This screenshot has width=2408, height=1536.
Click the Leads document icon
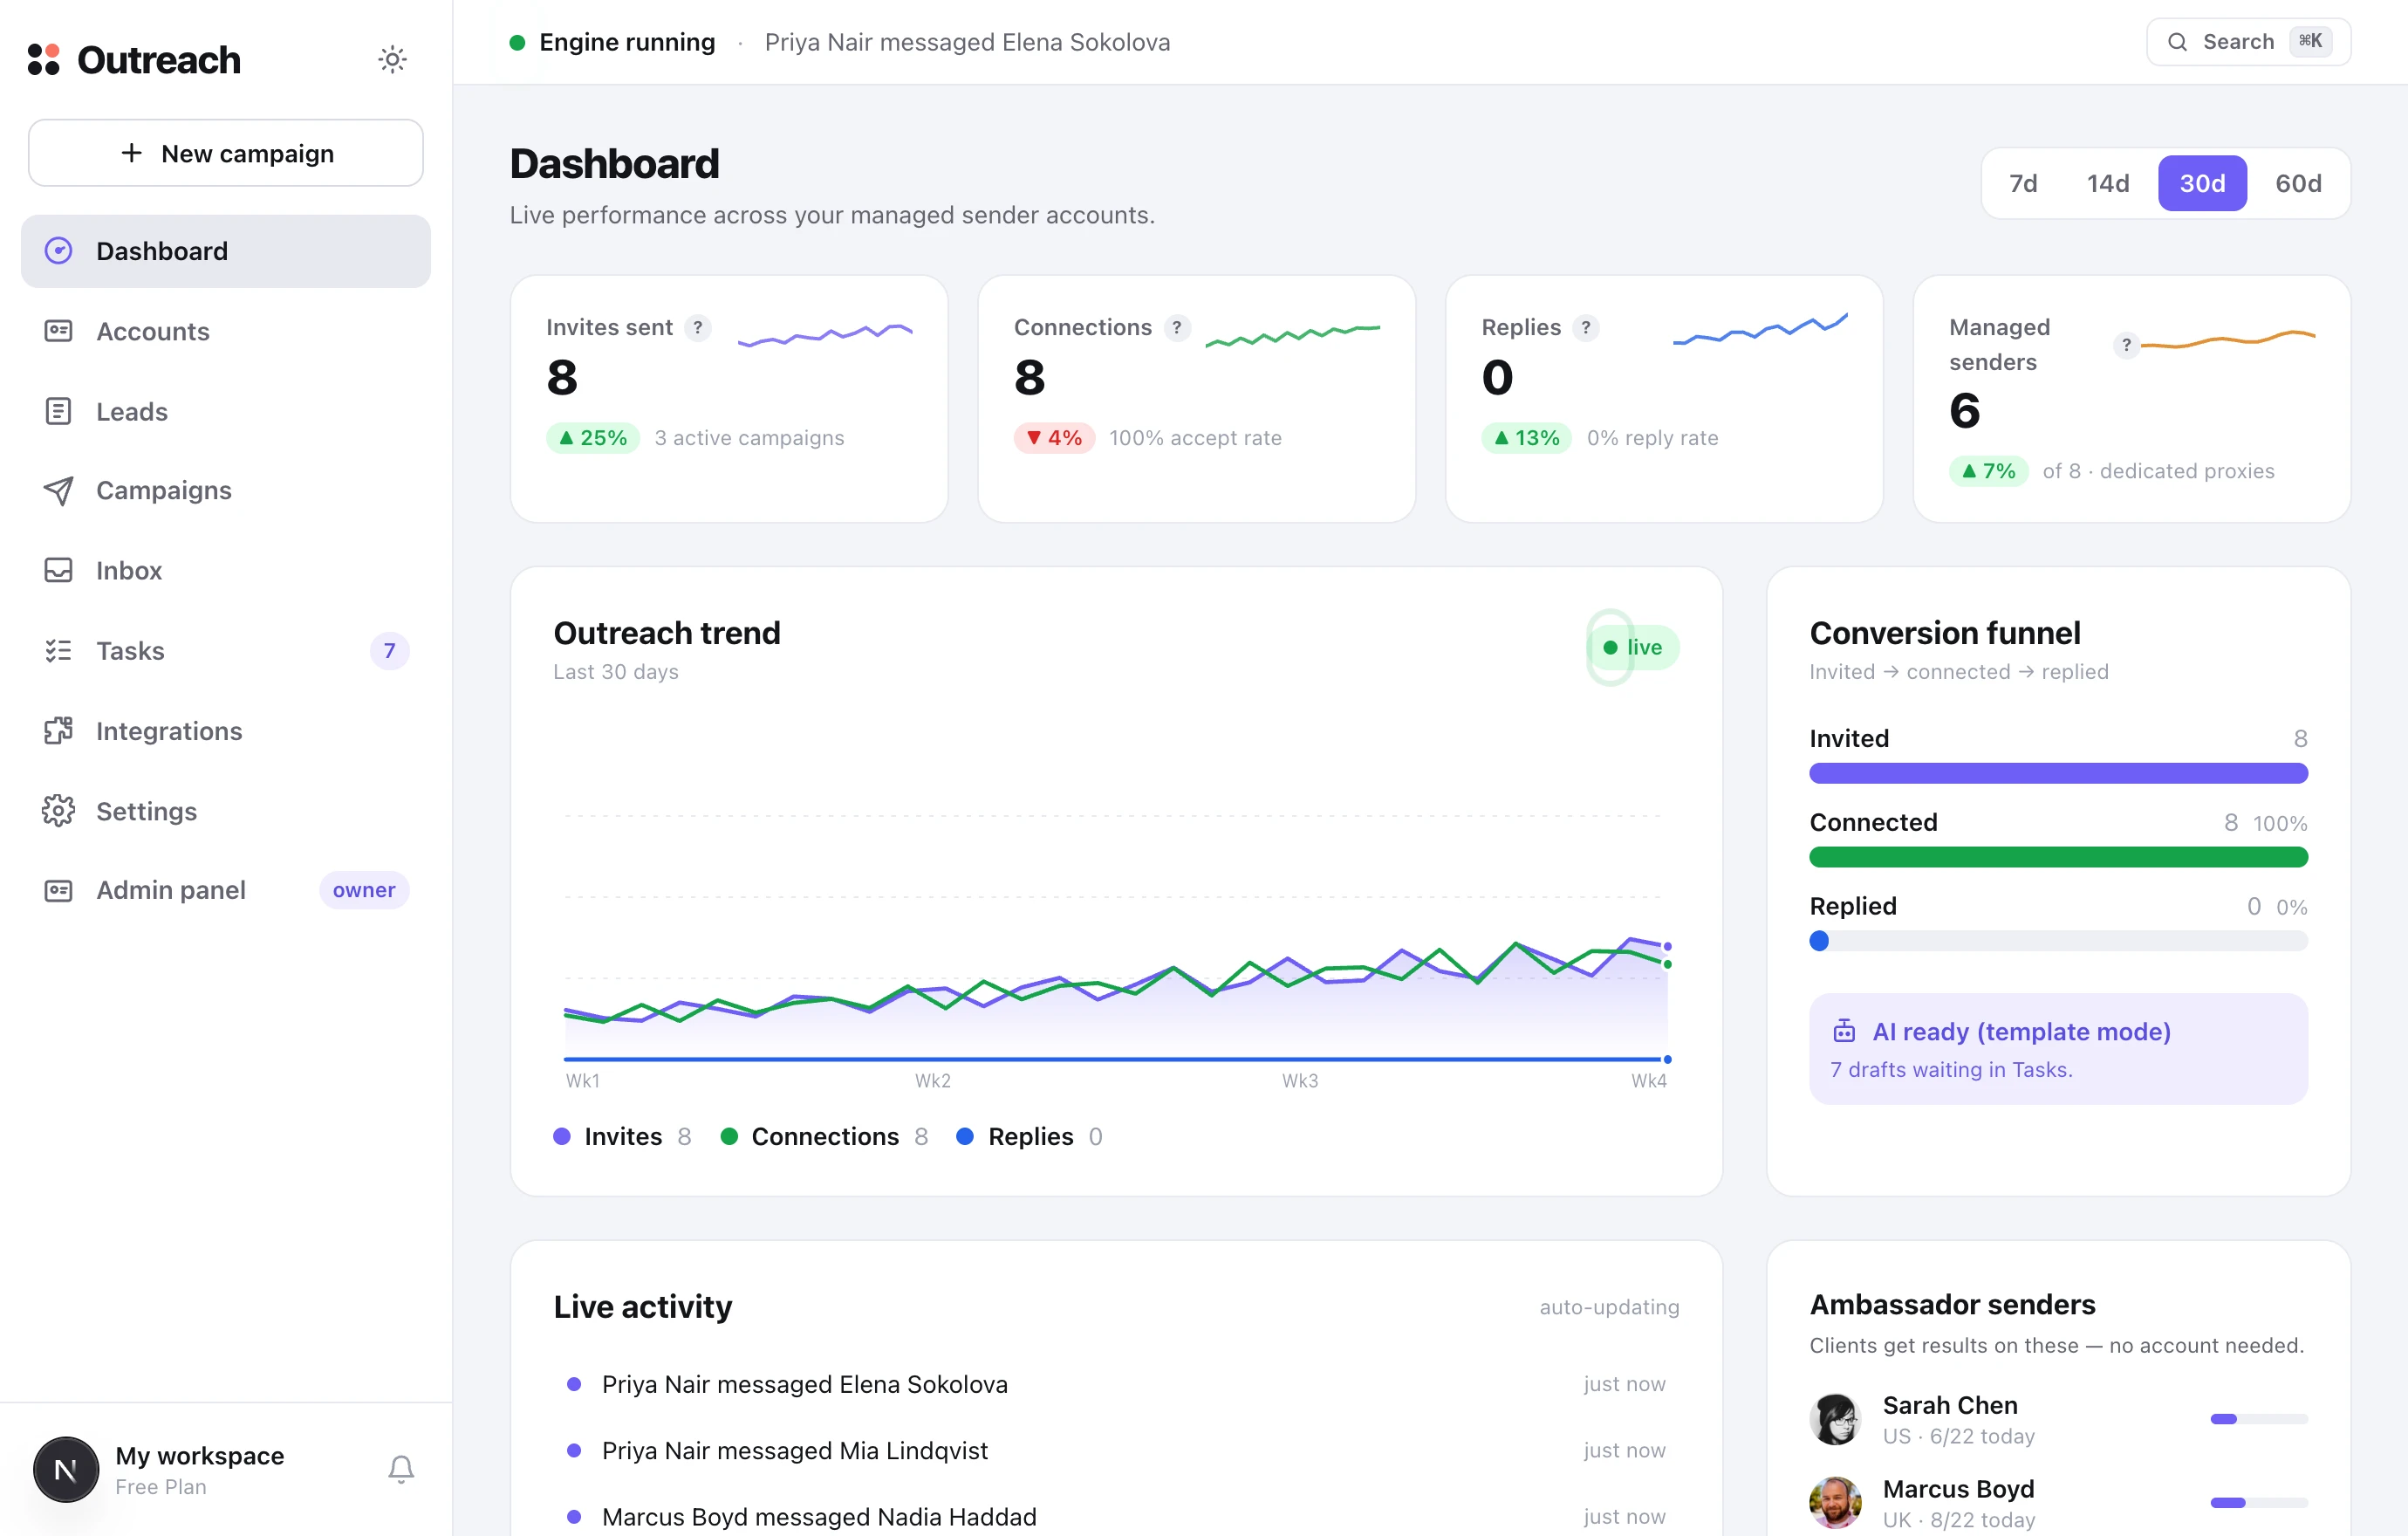click(x=59, y=411)
